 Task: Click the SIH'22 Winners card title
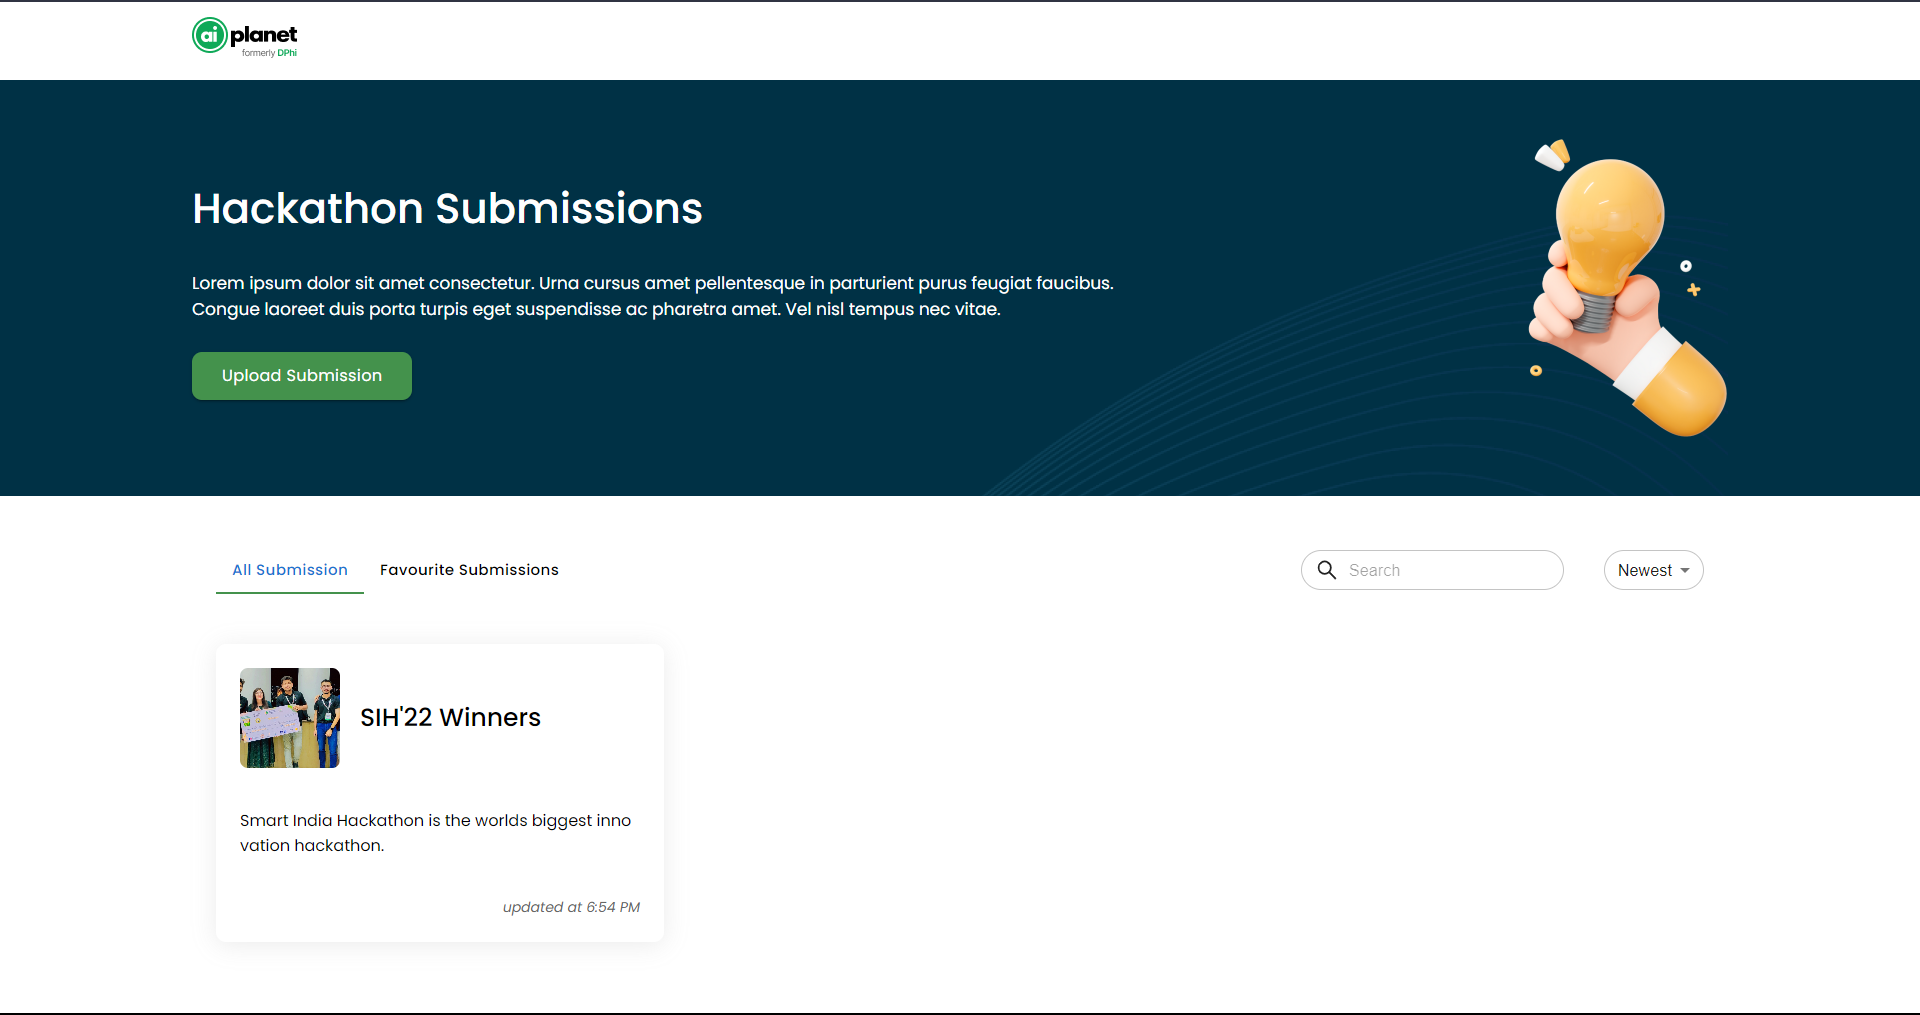(450, 718)
